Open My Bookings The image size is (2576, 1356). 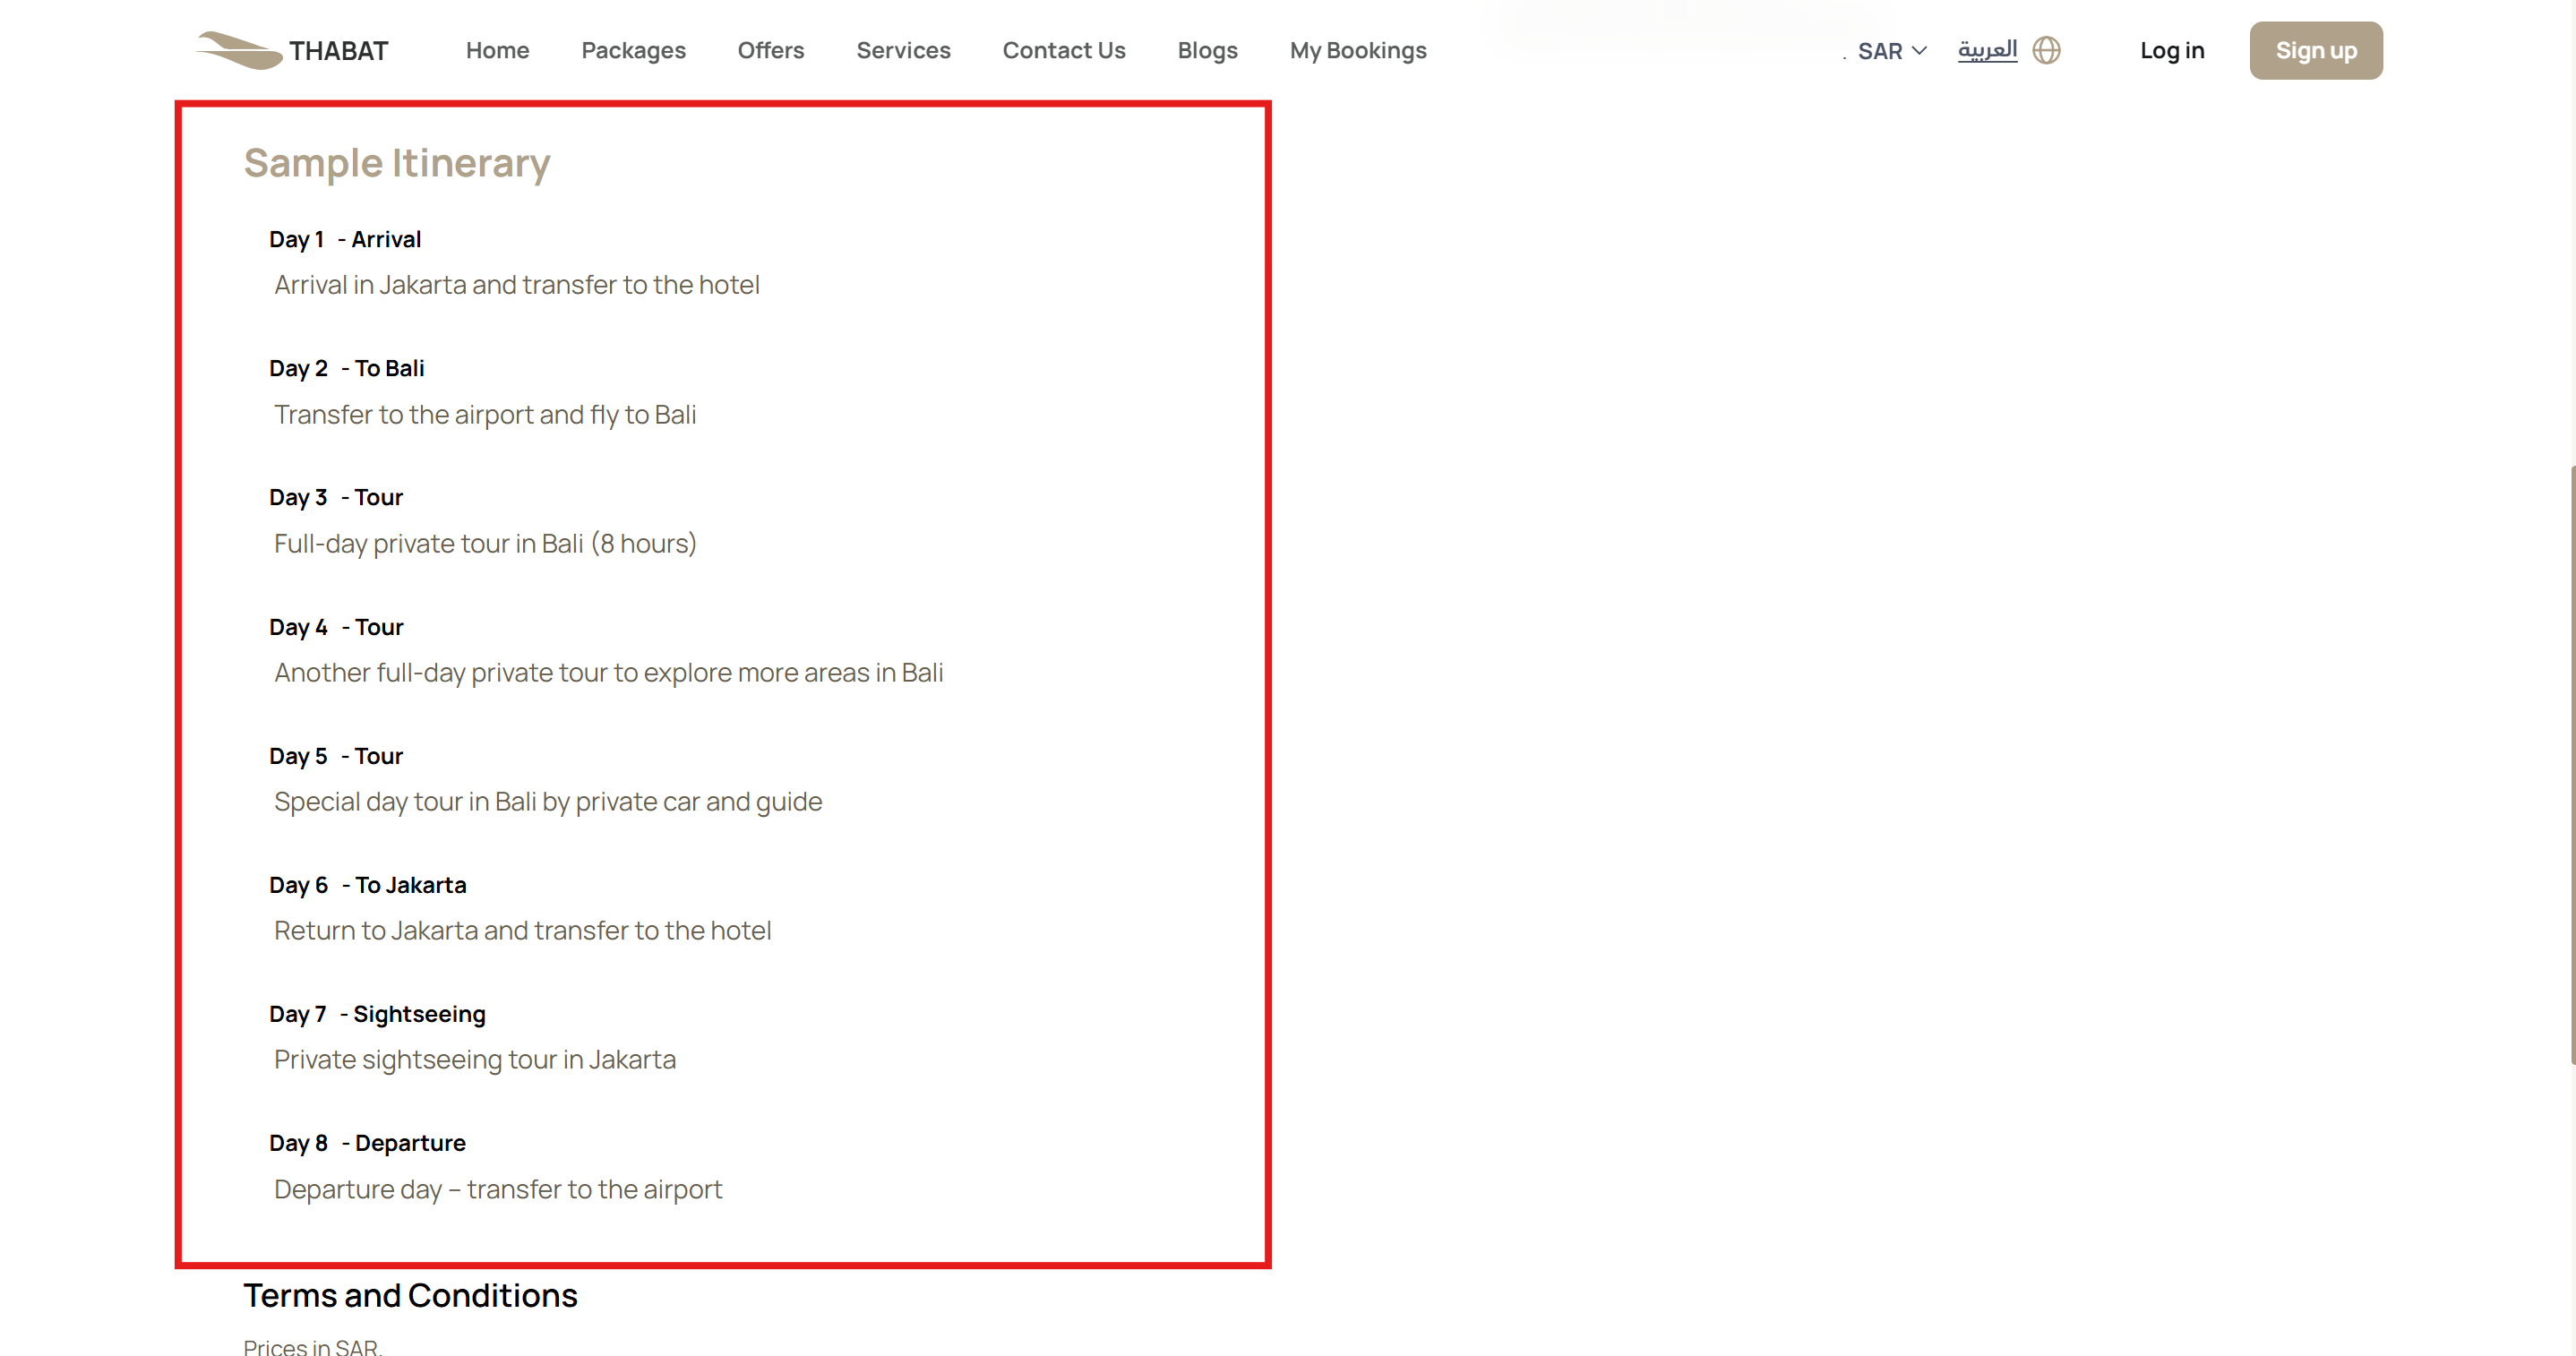[x=1357, y=50]
